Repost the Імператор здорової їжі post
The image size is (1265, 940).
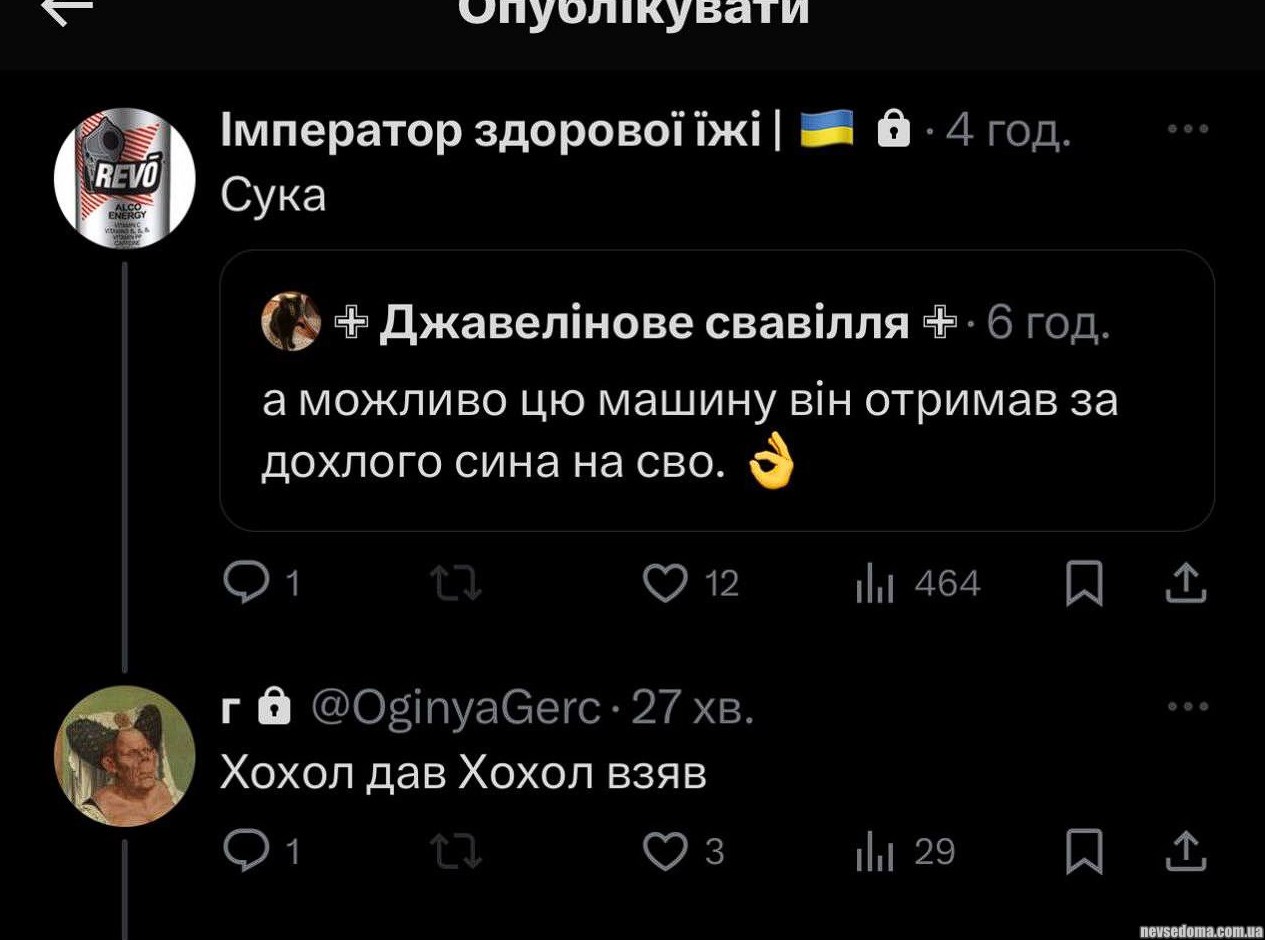click(x=456, y=584)
